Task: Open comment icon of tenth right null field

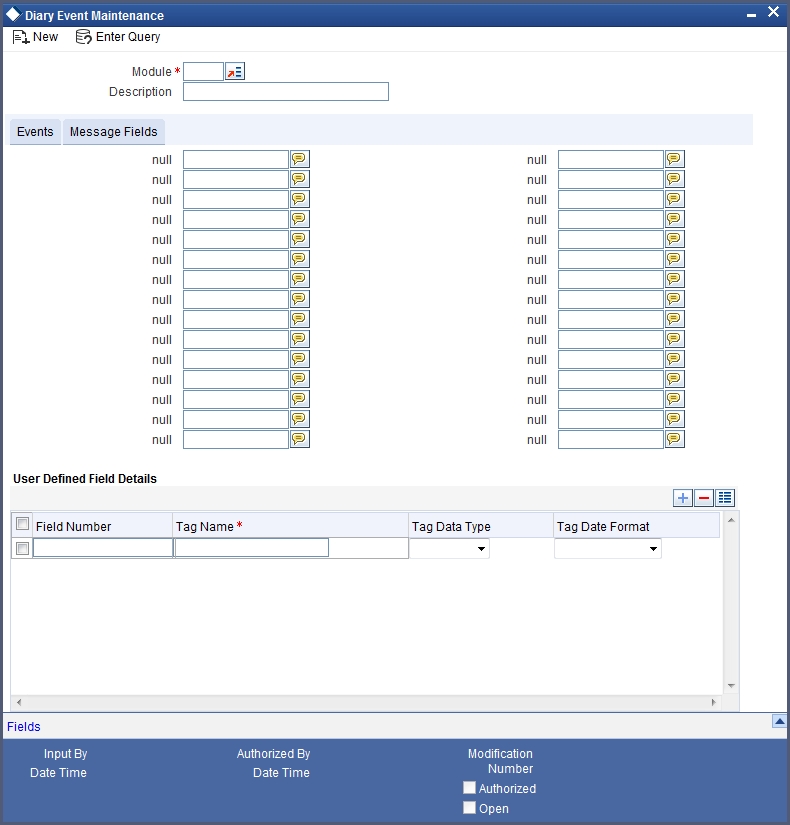Action: 675,339
